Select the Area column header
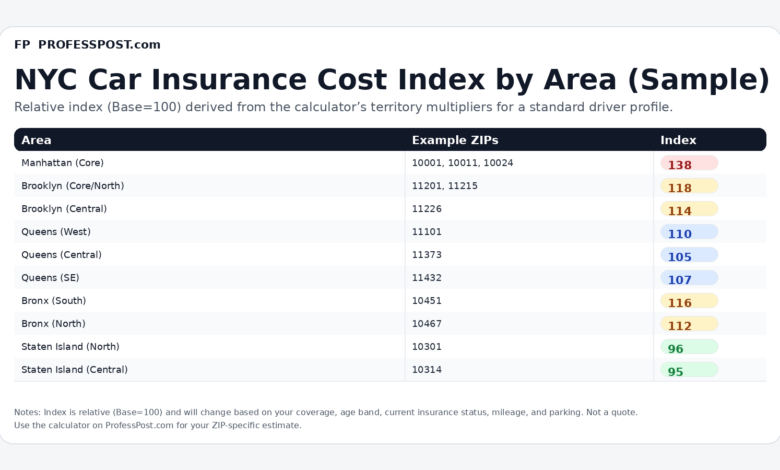The image size is (780, 470). pos(36,140)
